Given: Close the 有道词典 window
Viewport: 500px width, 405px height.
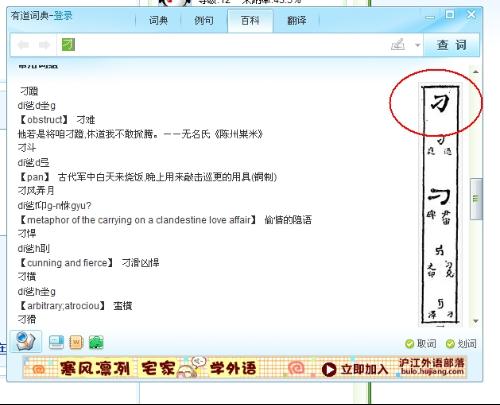Looking at the screenshot, I should (471, 14).
